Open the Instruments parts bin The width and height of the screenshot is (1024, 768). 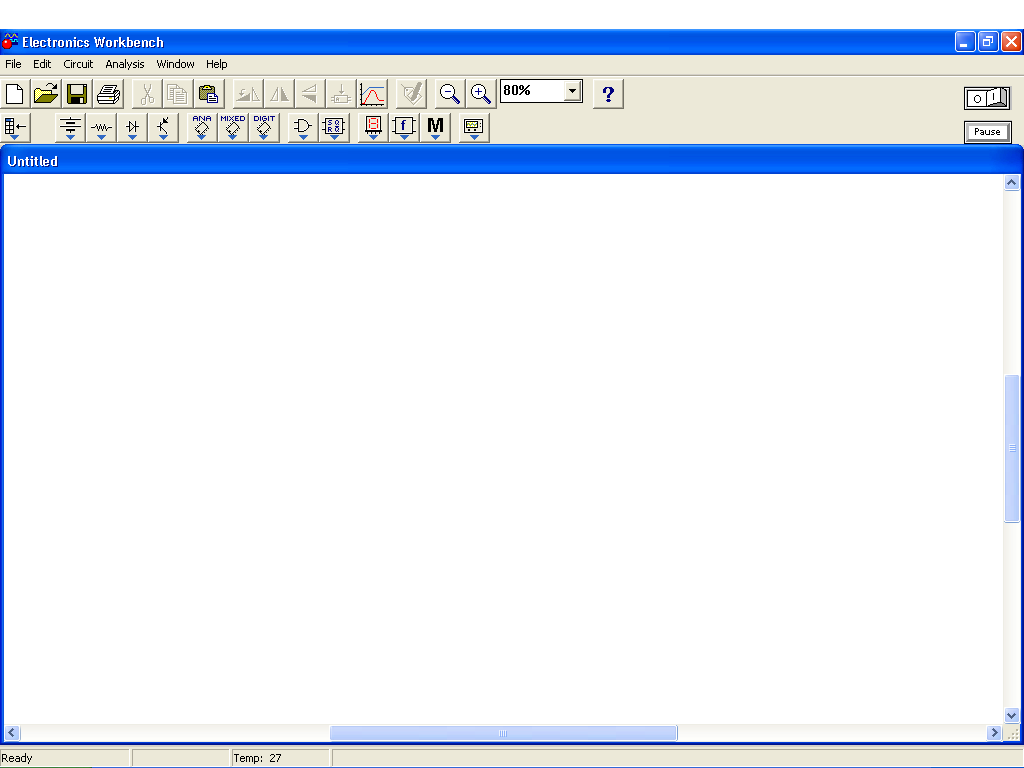[x=473, y=127]
